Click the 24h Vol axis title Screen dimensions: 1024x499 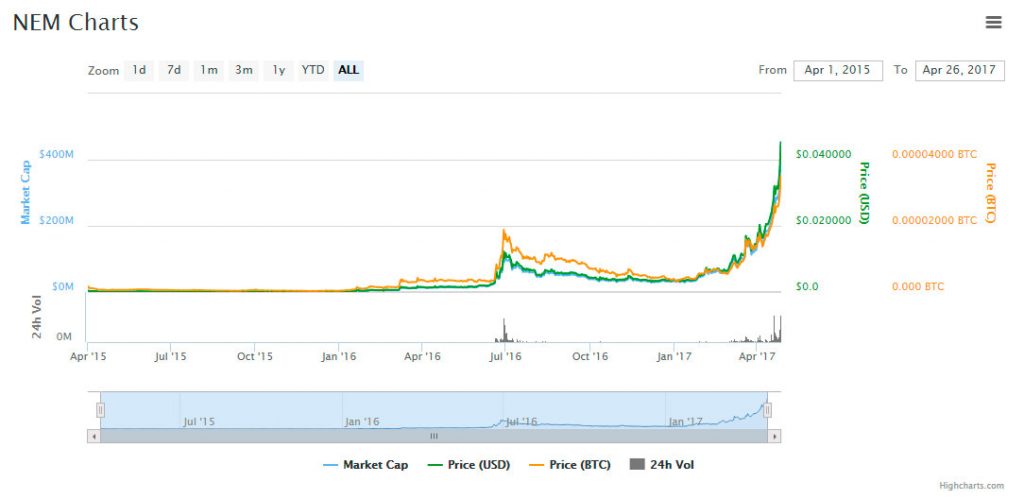click(37, 317)
